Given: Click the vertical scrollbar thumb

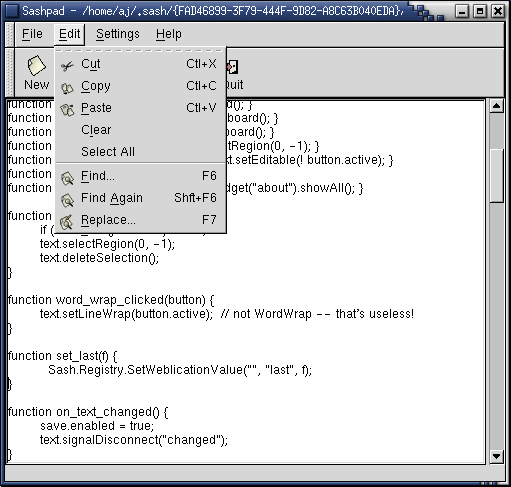Looking at the screenshot, I should click(496, 175).
